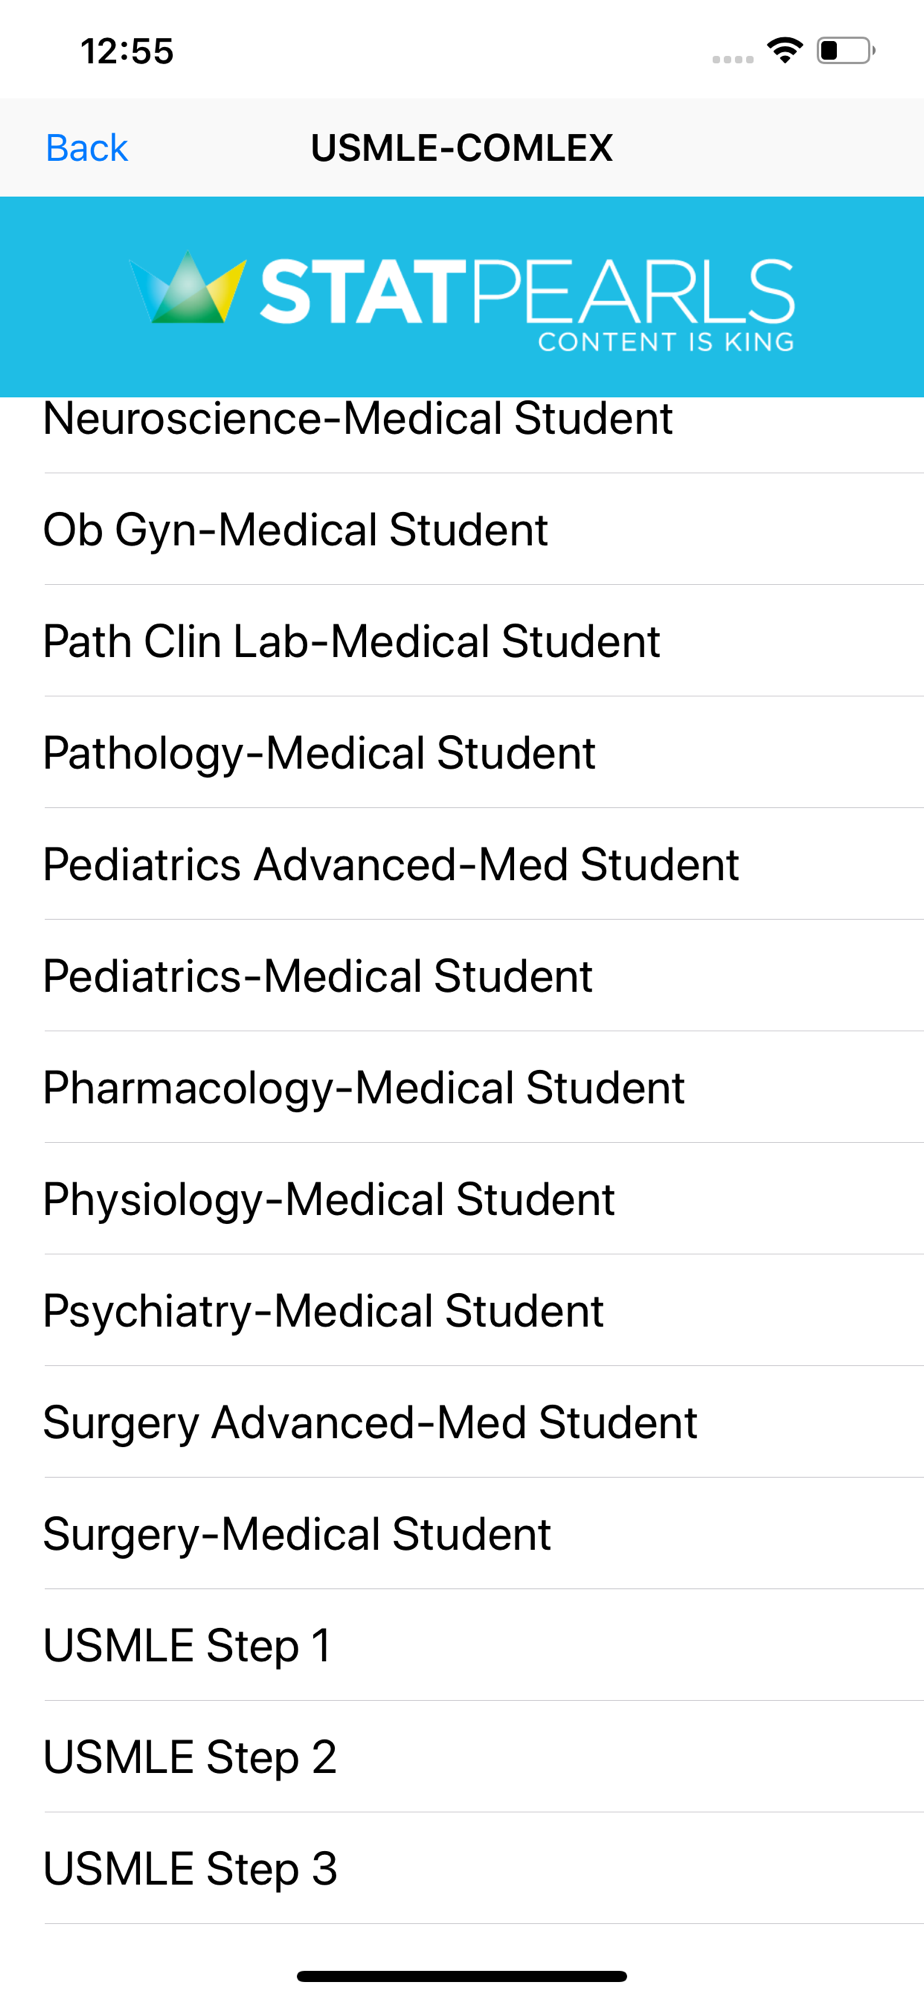Viewport: 924px width, 2000px height.
Task: Tap the StatPearls Content is King text
Action: click(528, 304)
